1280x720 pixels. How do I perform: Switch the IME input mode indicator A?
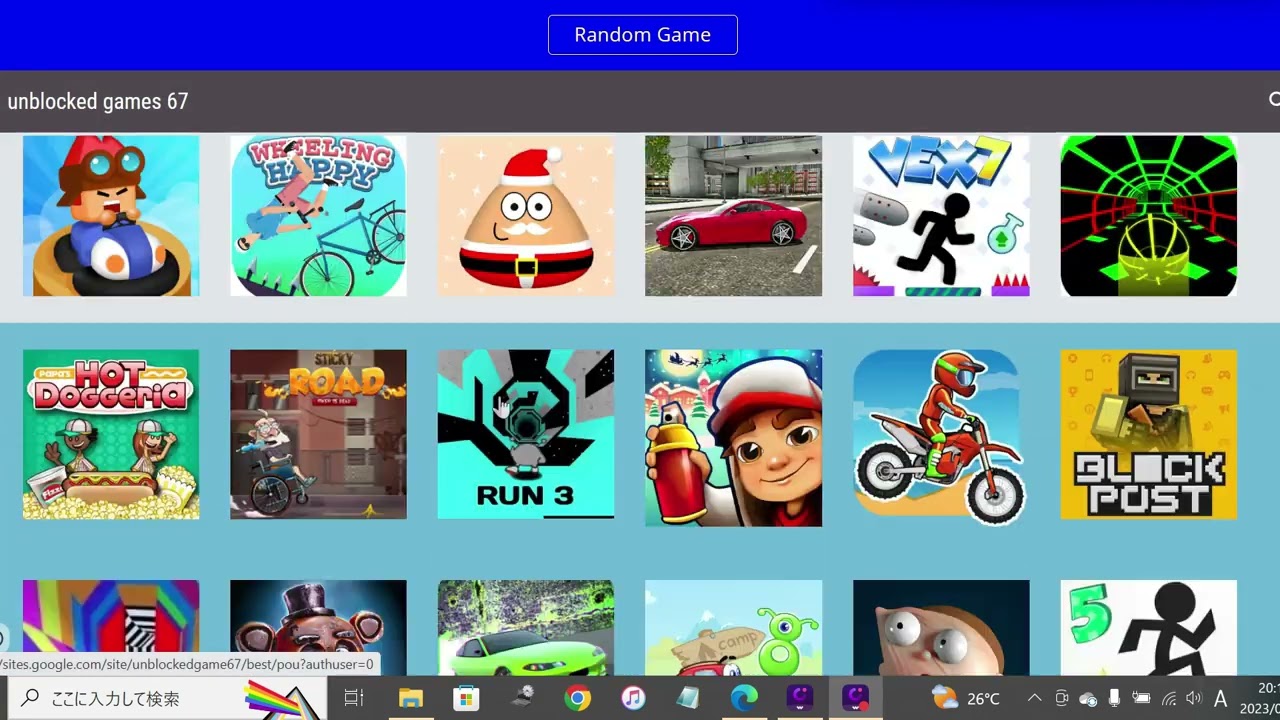point(1220,698)
